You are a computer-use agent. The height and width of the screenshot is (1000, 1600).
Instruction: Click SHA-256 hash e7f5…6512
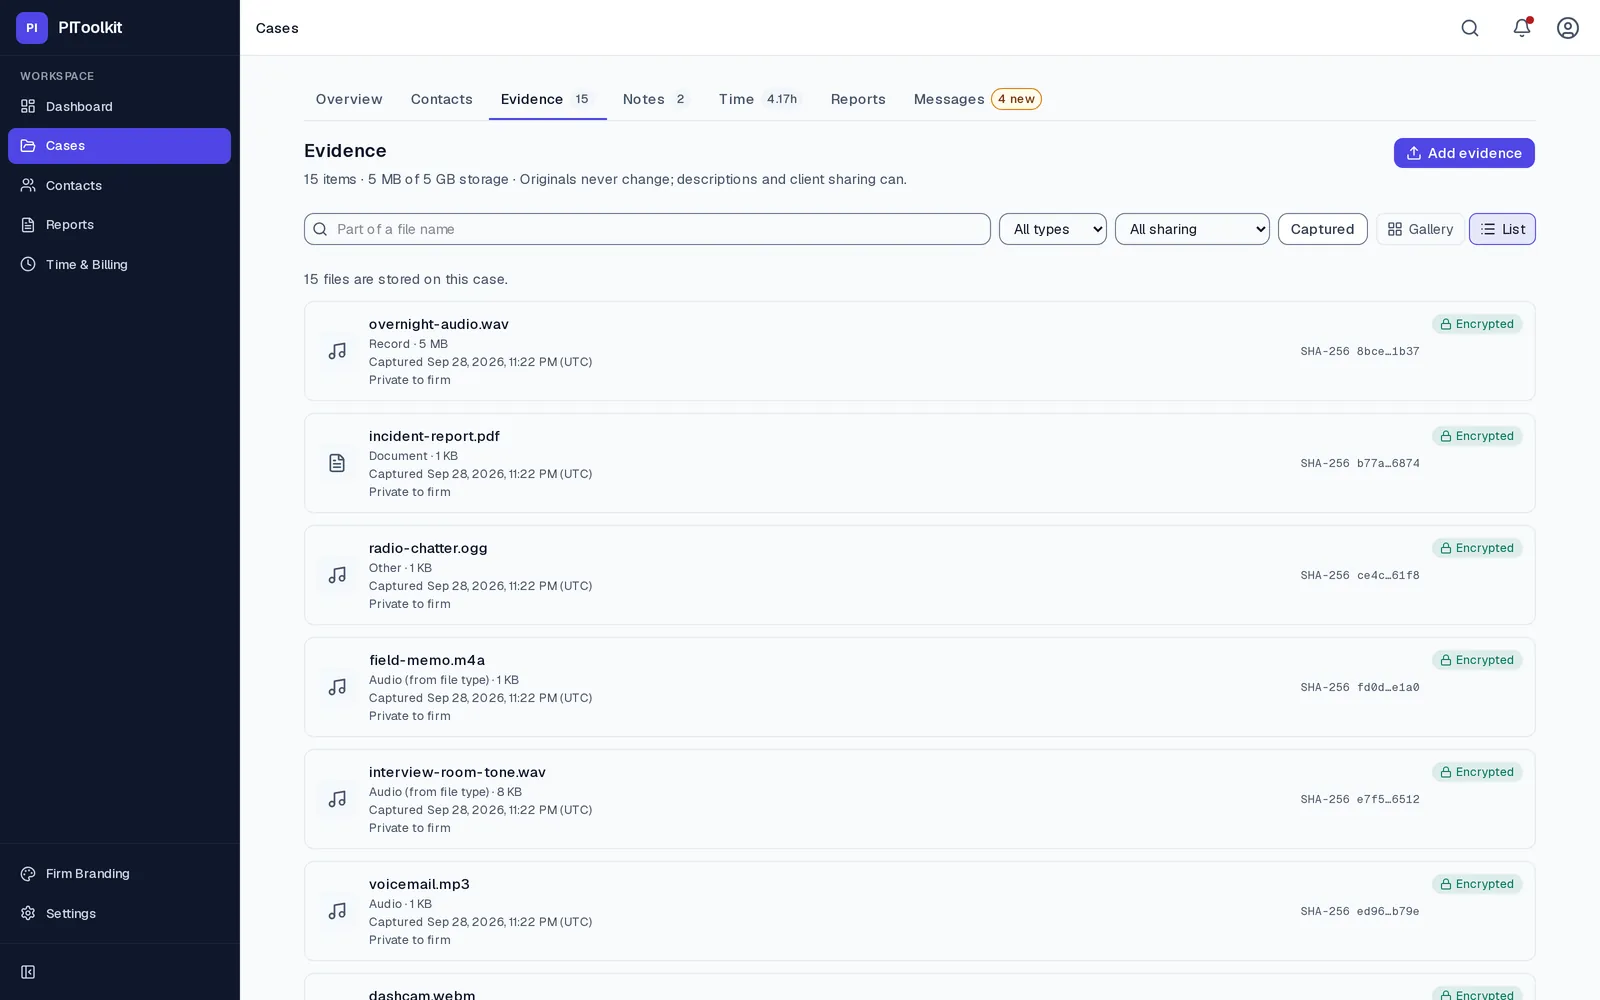(1359, 799)
